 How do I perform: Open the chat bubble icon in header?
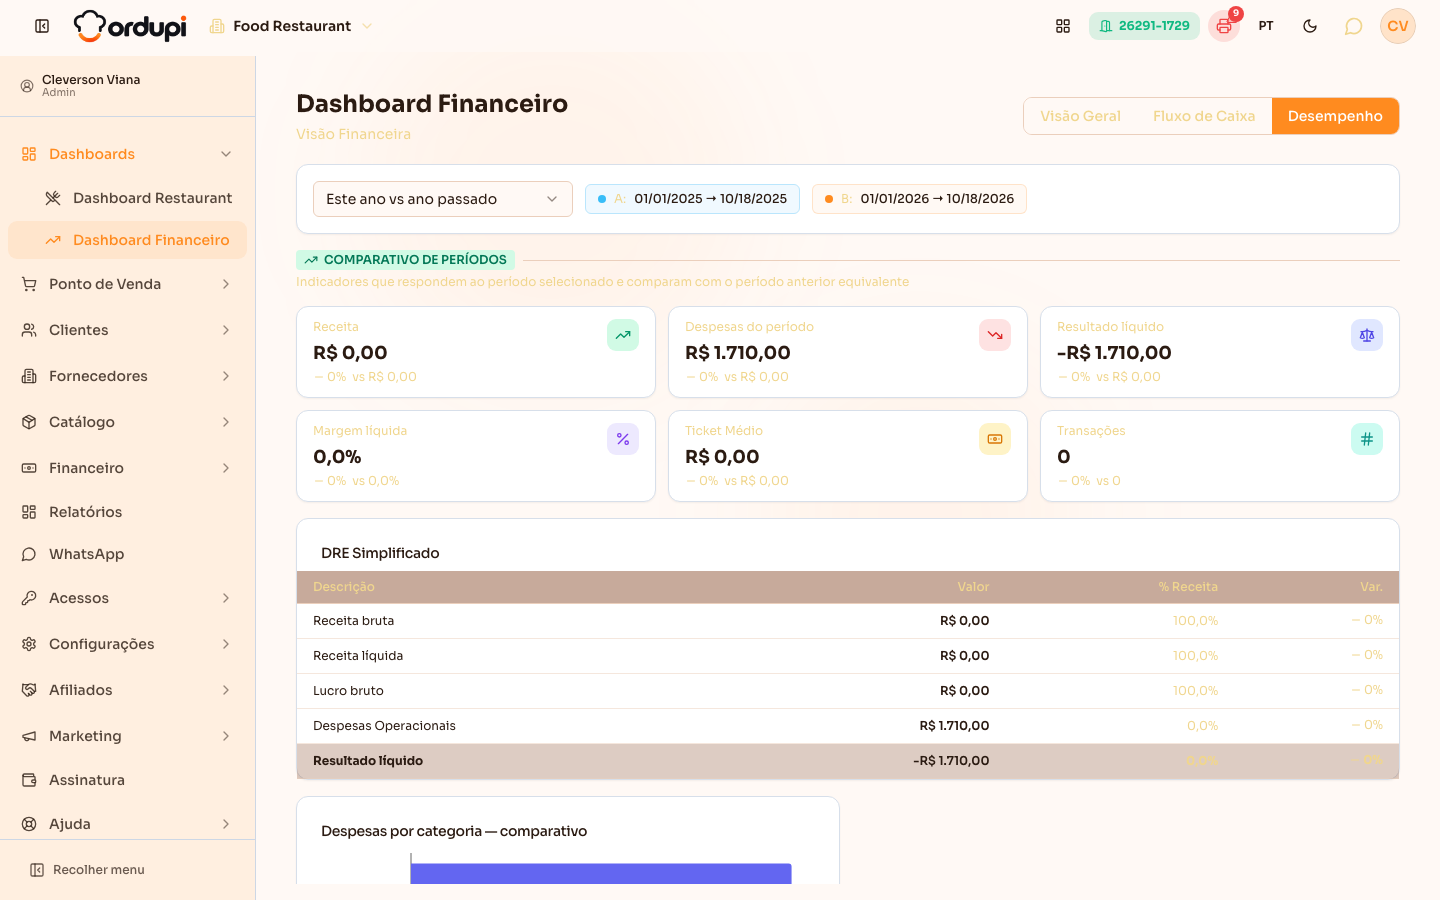coord(1353,26)
